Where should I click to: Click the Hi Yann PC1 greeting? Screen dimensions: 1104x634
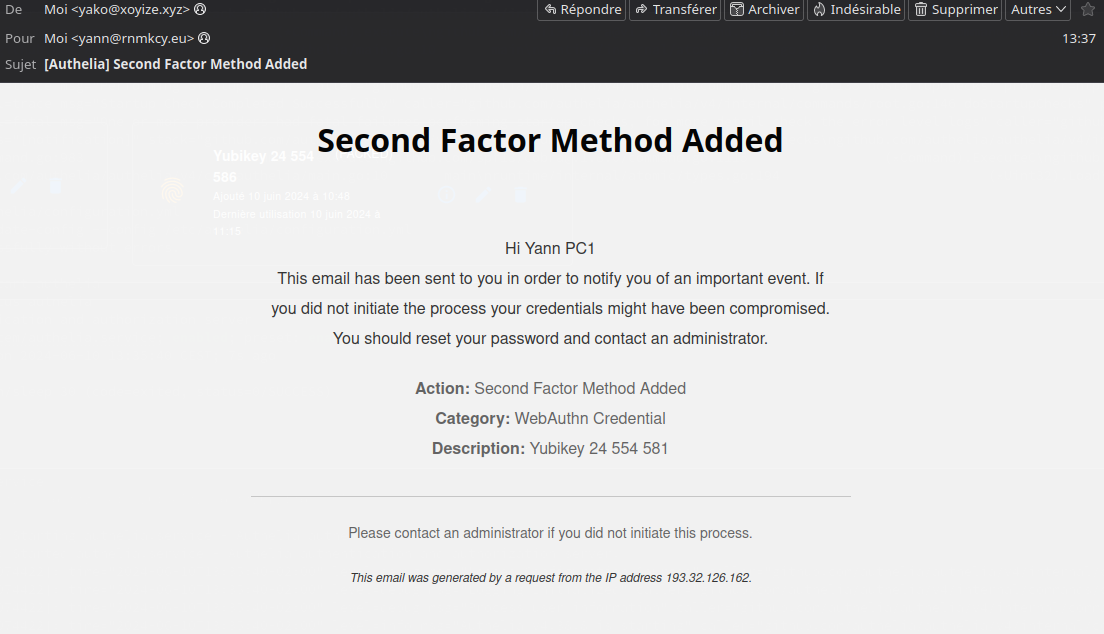point(550,248)
